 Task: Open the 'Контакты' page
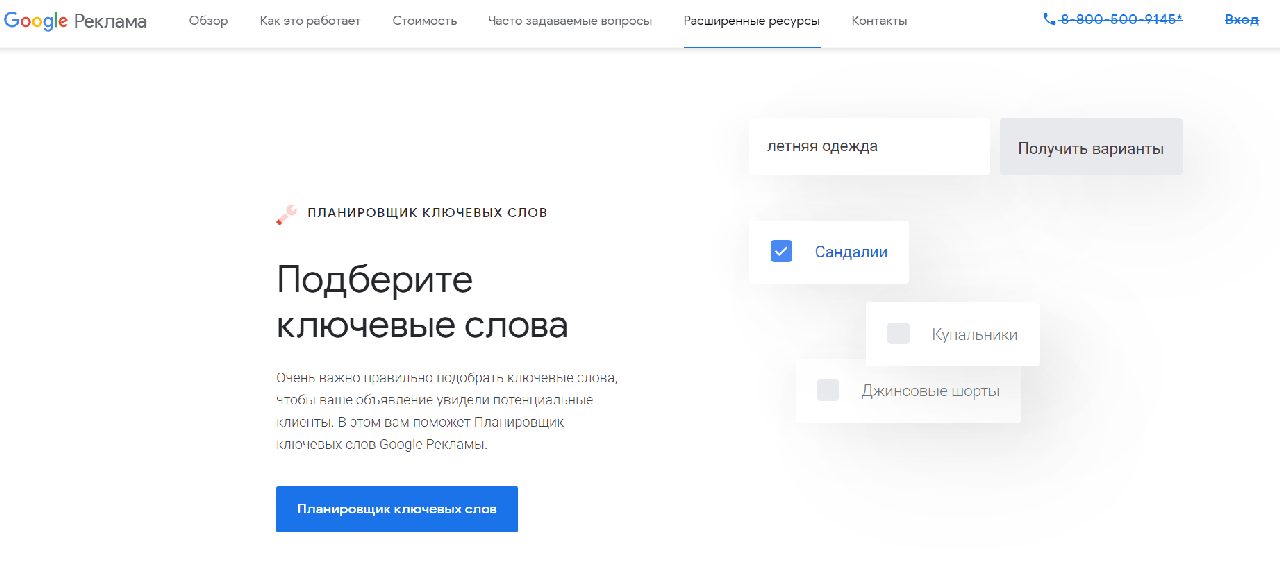point(878,20)
